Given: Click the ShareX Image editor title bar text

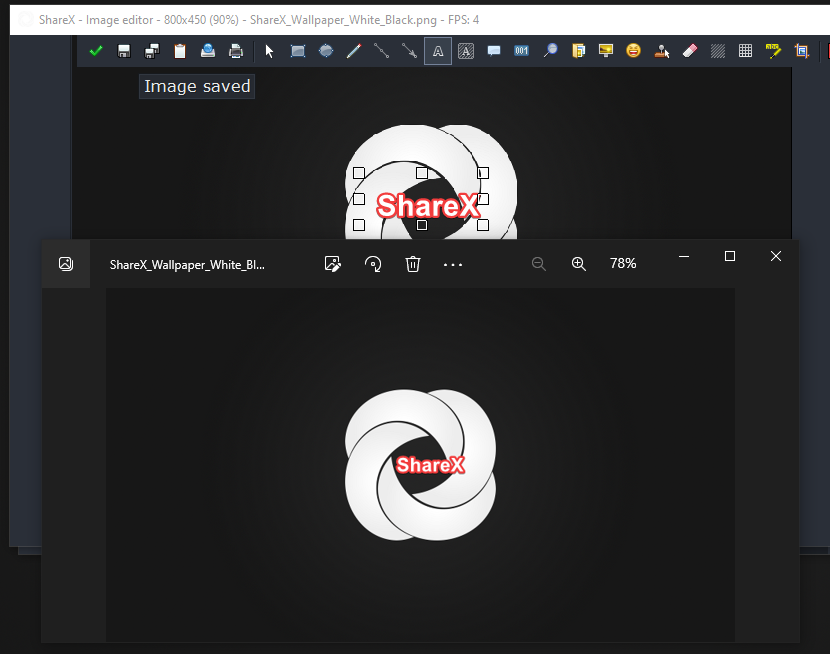Looking at the screenshot, I should [x=259, y=20].
